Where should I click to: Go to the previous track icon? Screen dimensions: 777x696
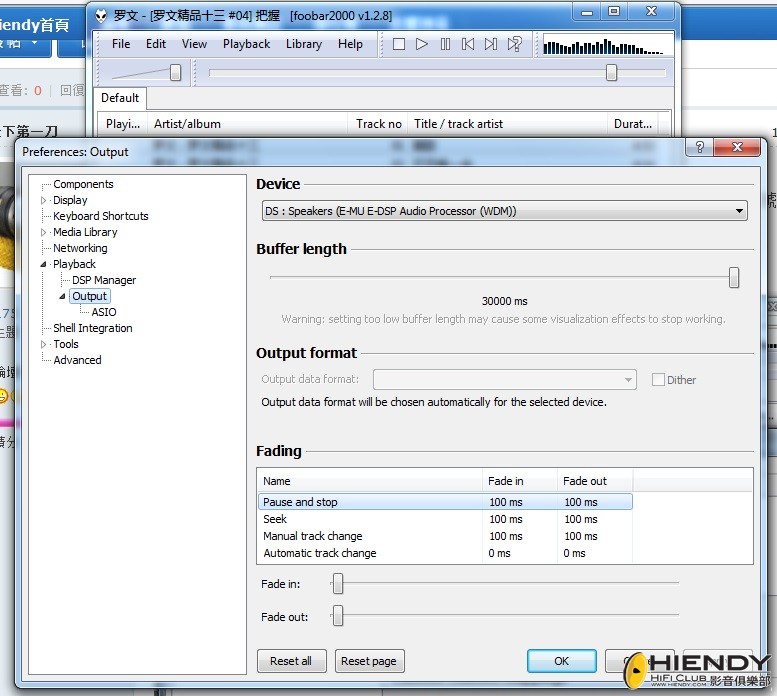pyautogui.click(x=468, y=44)
